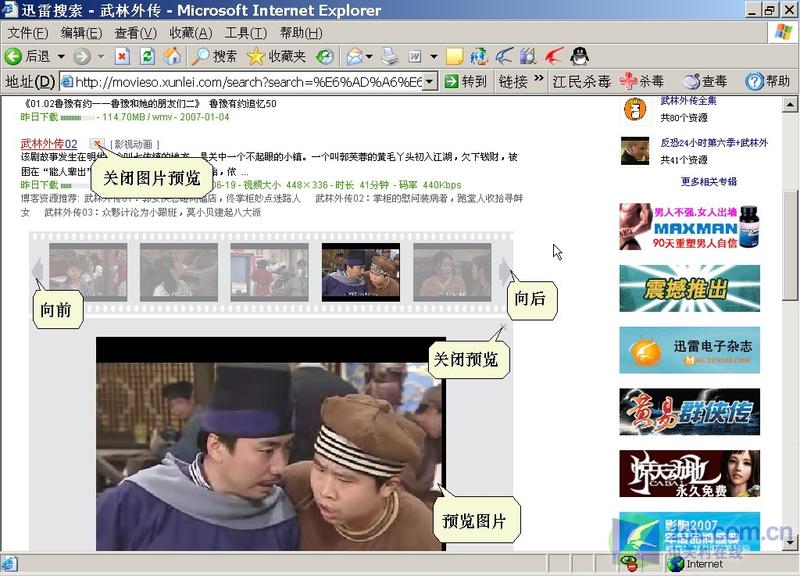Open Edit button dropdown arrow

point(434,56)
